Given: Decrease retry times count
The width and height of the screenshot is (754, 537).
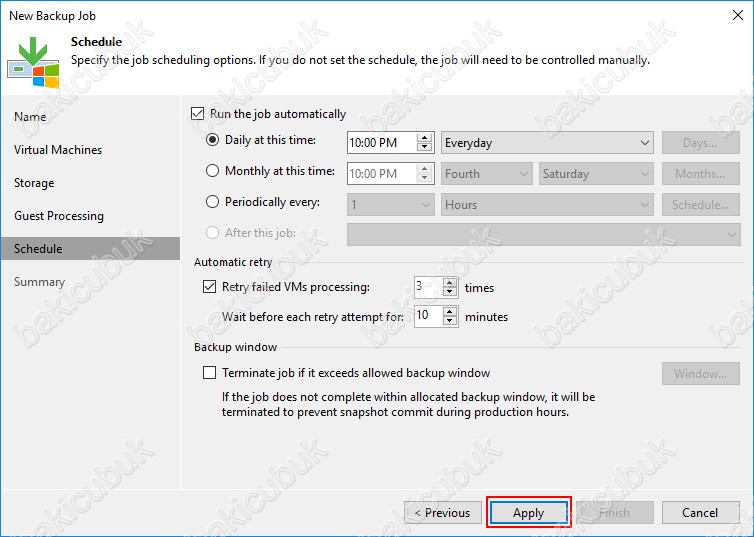Looking at the screenshot, I should point(450,292).
